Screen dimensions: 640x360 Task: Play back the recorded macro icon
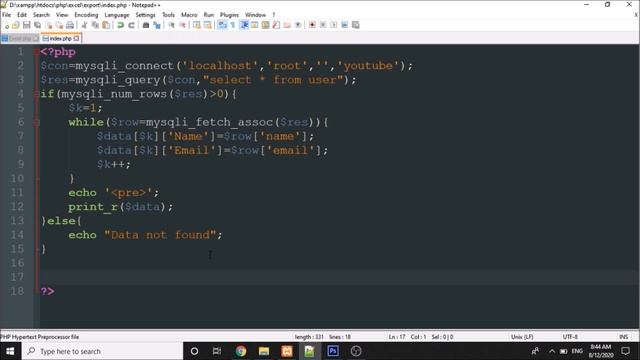(x=334, y=25)
